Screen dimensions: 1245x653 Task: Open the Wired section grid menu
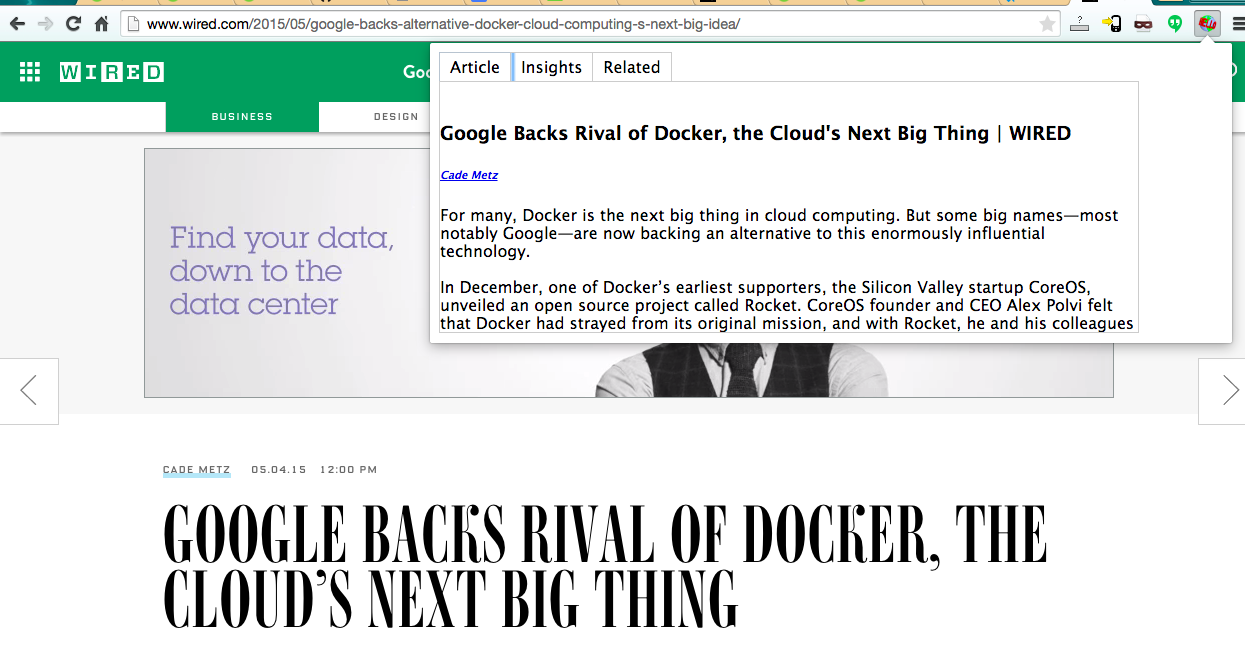point(30,71)
